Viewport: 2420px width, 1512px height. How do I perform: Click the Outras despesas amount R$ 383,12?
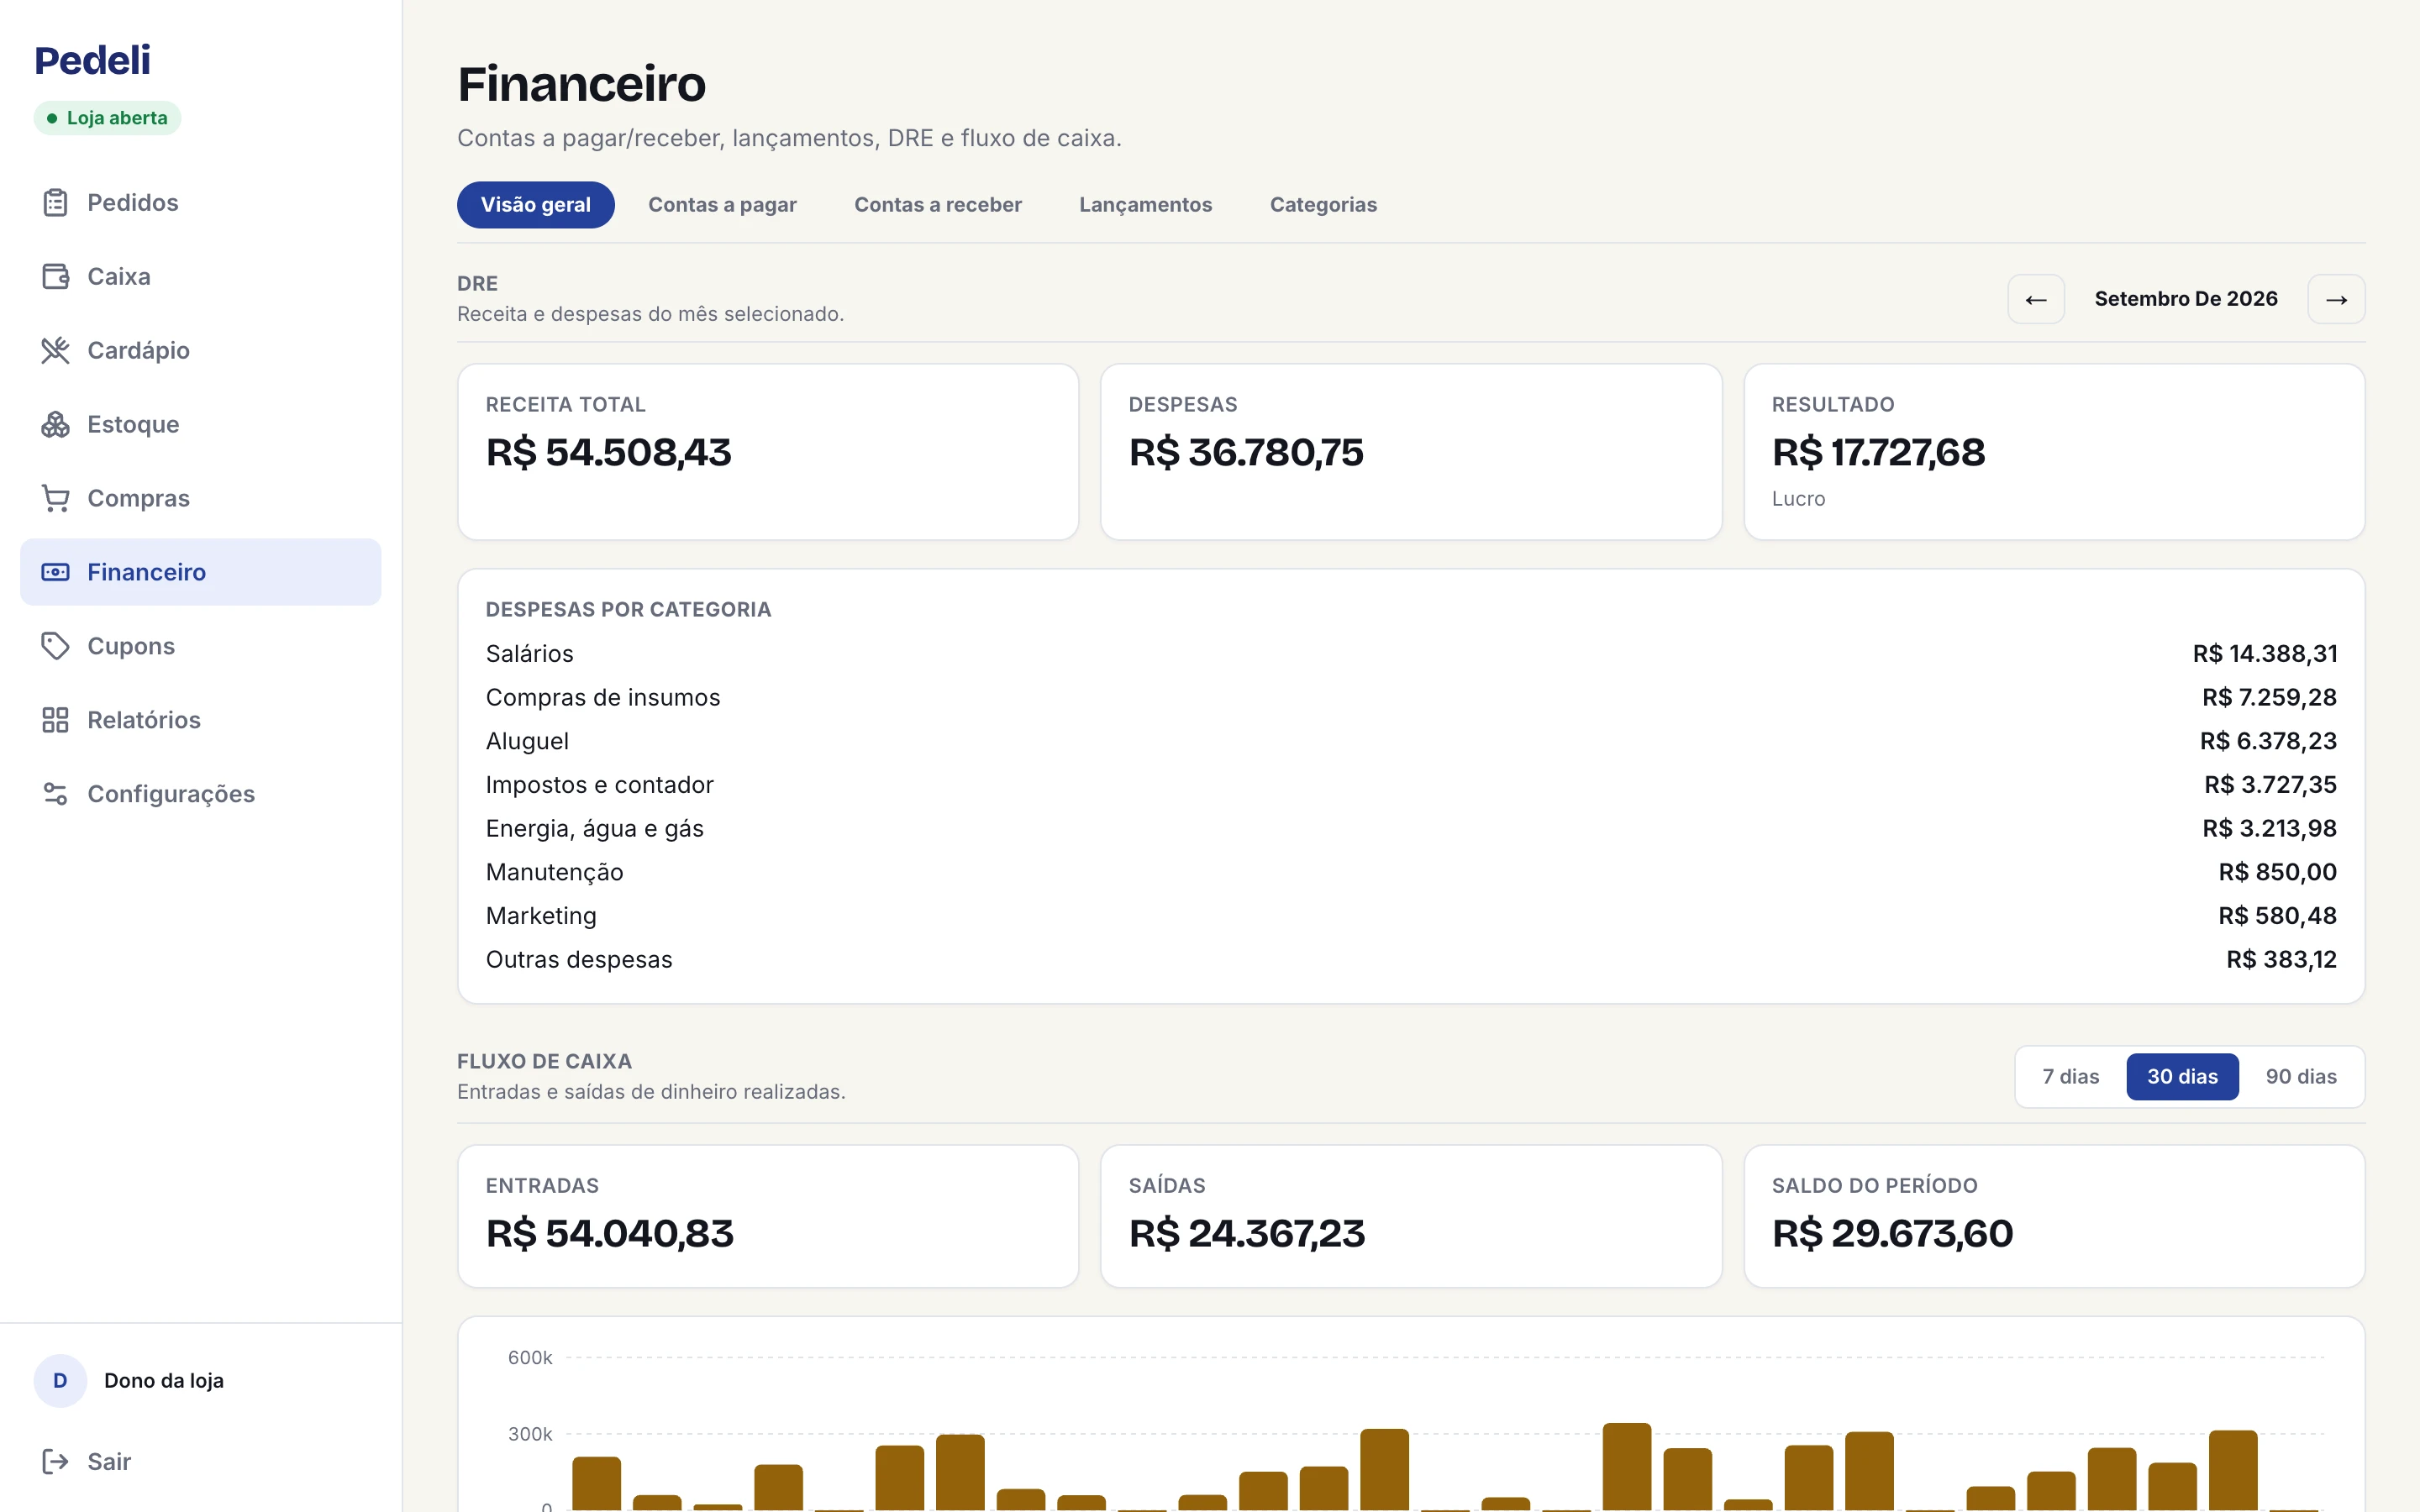(x=2281, y=960)
